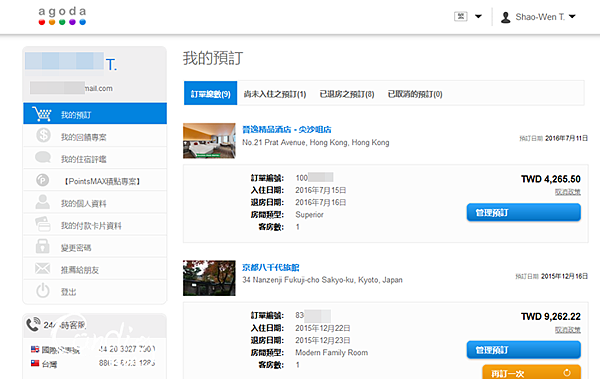Click 管理預訂 for the TWD 9,262.22 booking
Screen dimensions: 600x379
[523, 350]
